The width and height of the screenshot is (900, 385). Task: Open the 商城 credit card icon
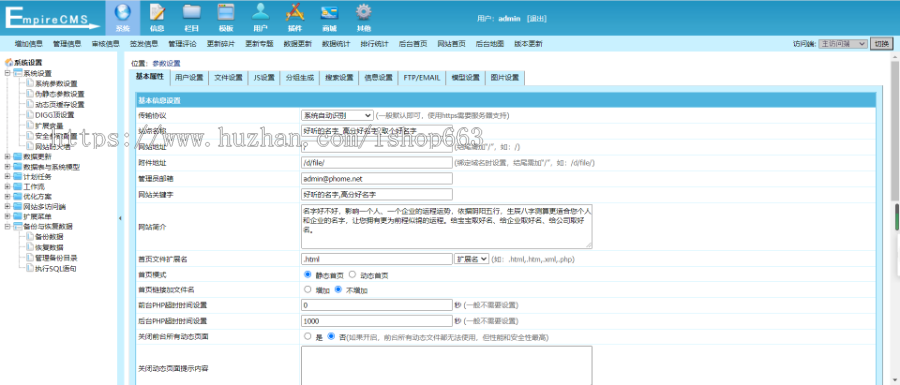pyautogui.click(x=329, y=12)
